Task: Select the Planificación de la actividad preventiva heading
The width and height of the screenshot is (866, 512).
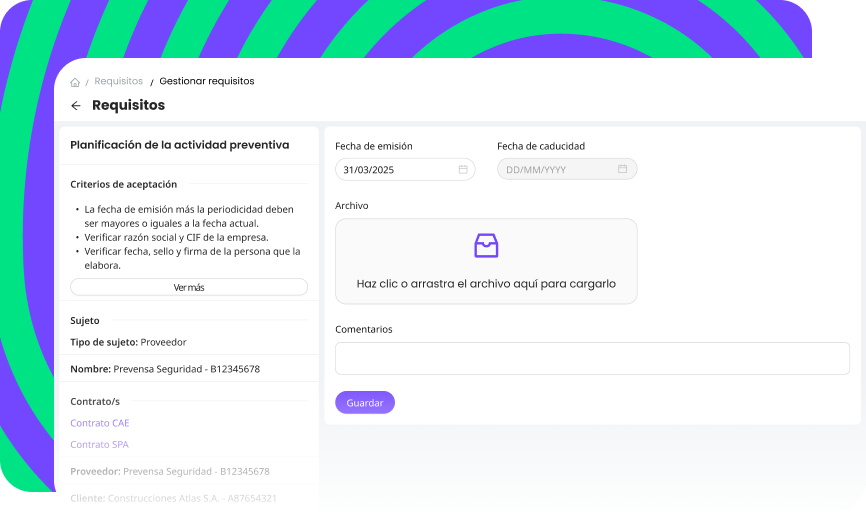Action: [x=179, y=145]
